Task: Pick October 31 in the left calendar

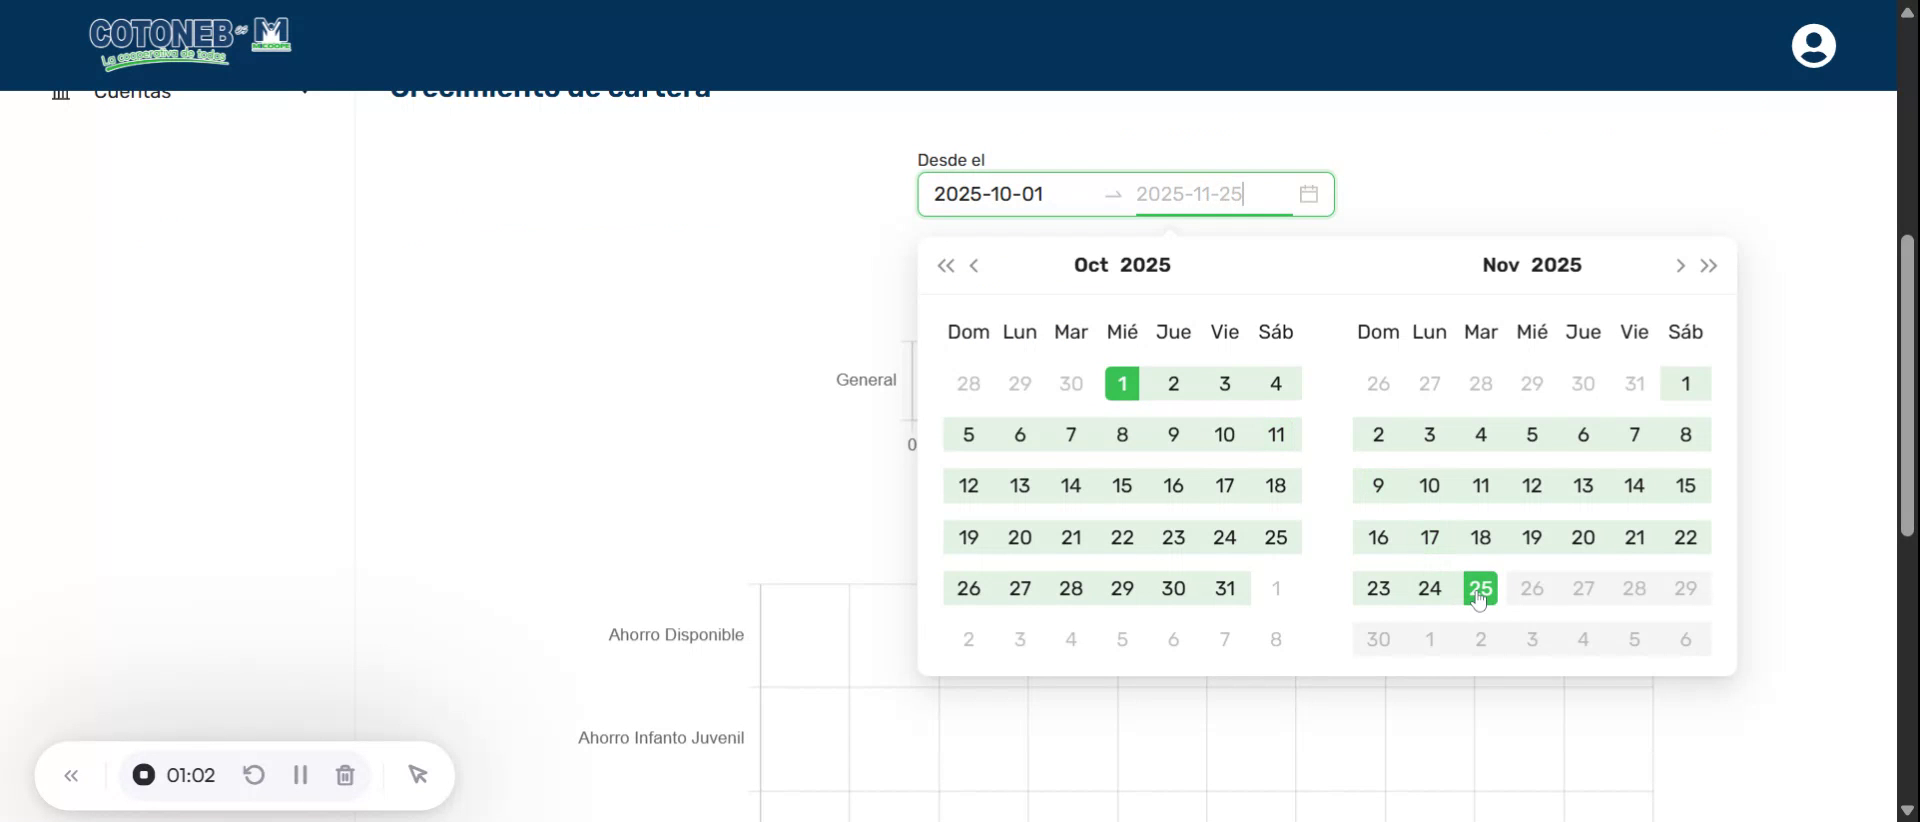Action: [x=1225, y=589]
